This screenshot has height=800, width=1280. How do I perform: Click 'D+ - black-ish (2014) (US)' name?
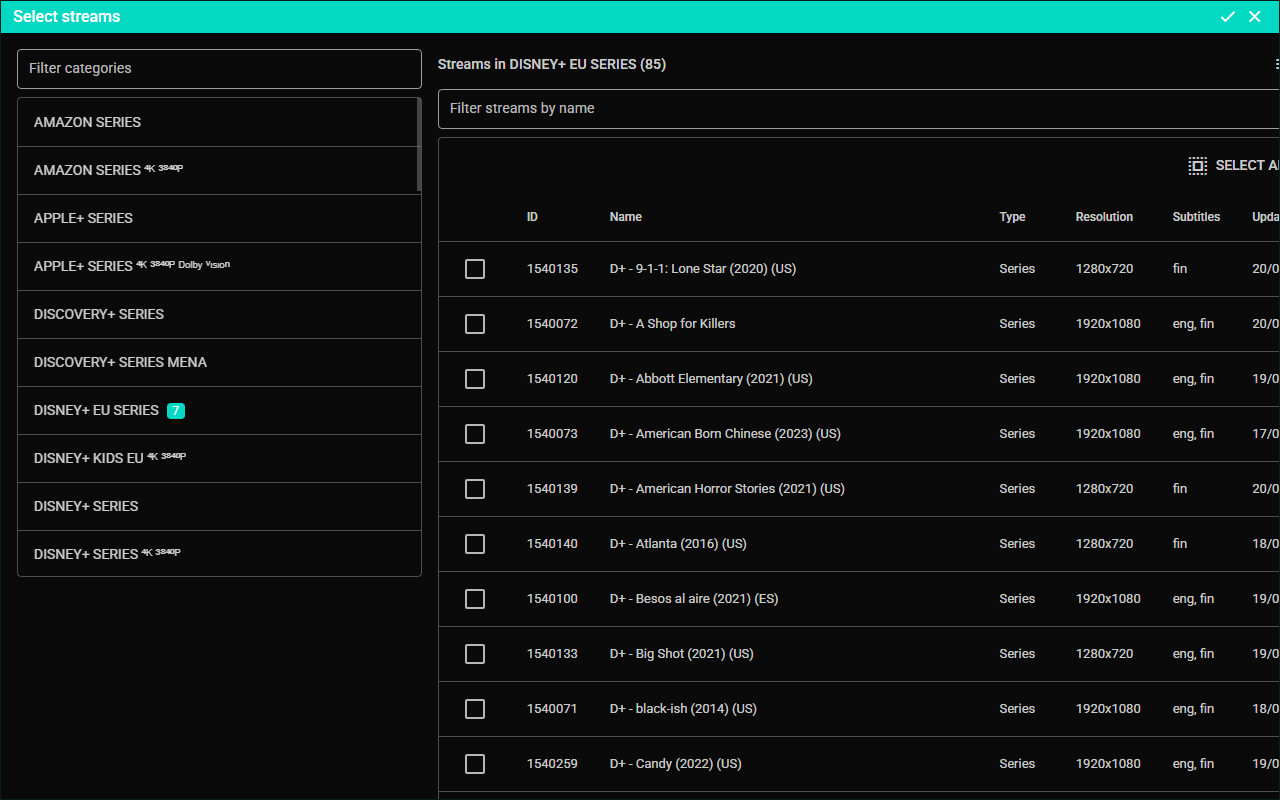click(683, 709)
